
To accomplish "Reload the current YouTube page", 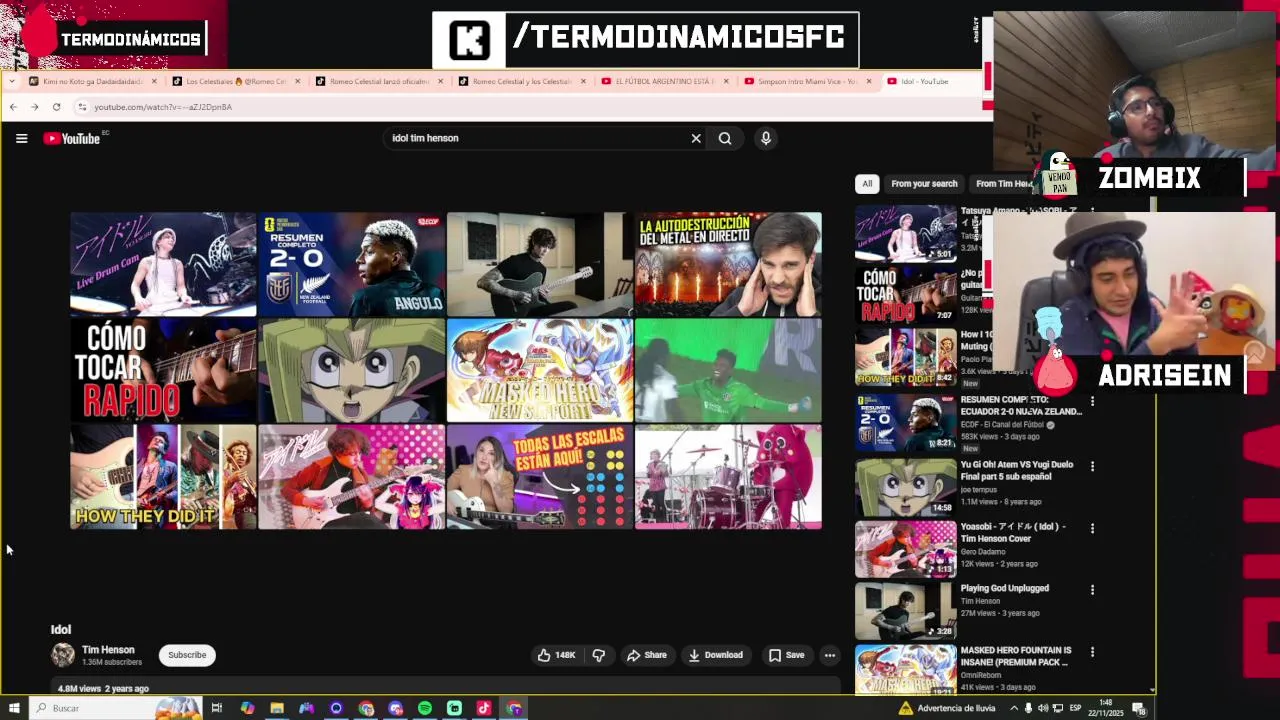I will pos(56,107).
